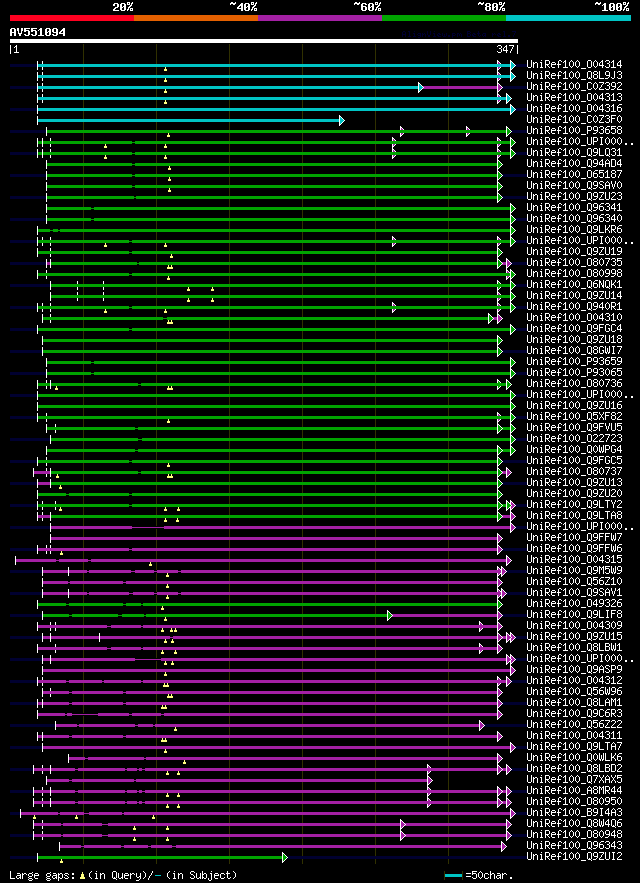Select the UniRef100_O22723 label
Image resolution: width=640 pixels, height=883 pixels.
point(574,439)
